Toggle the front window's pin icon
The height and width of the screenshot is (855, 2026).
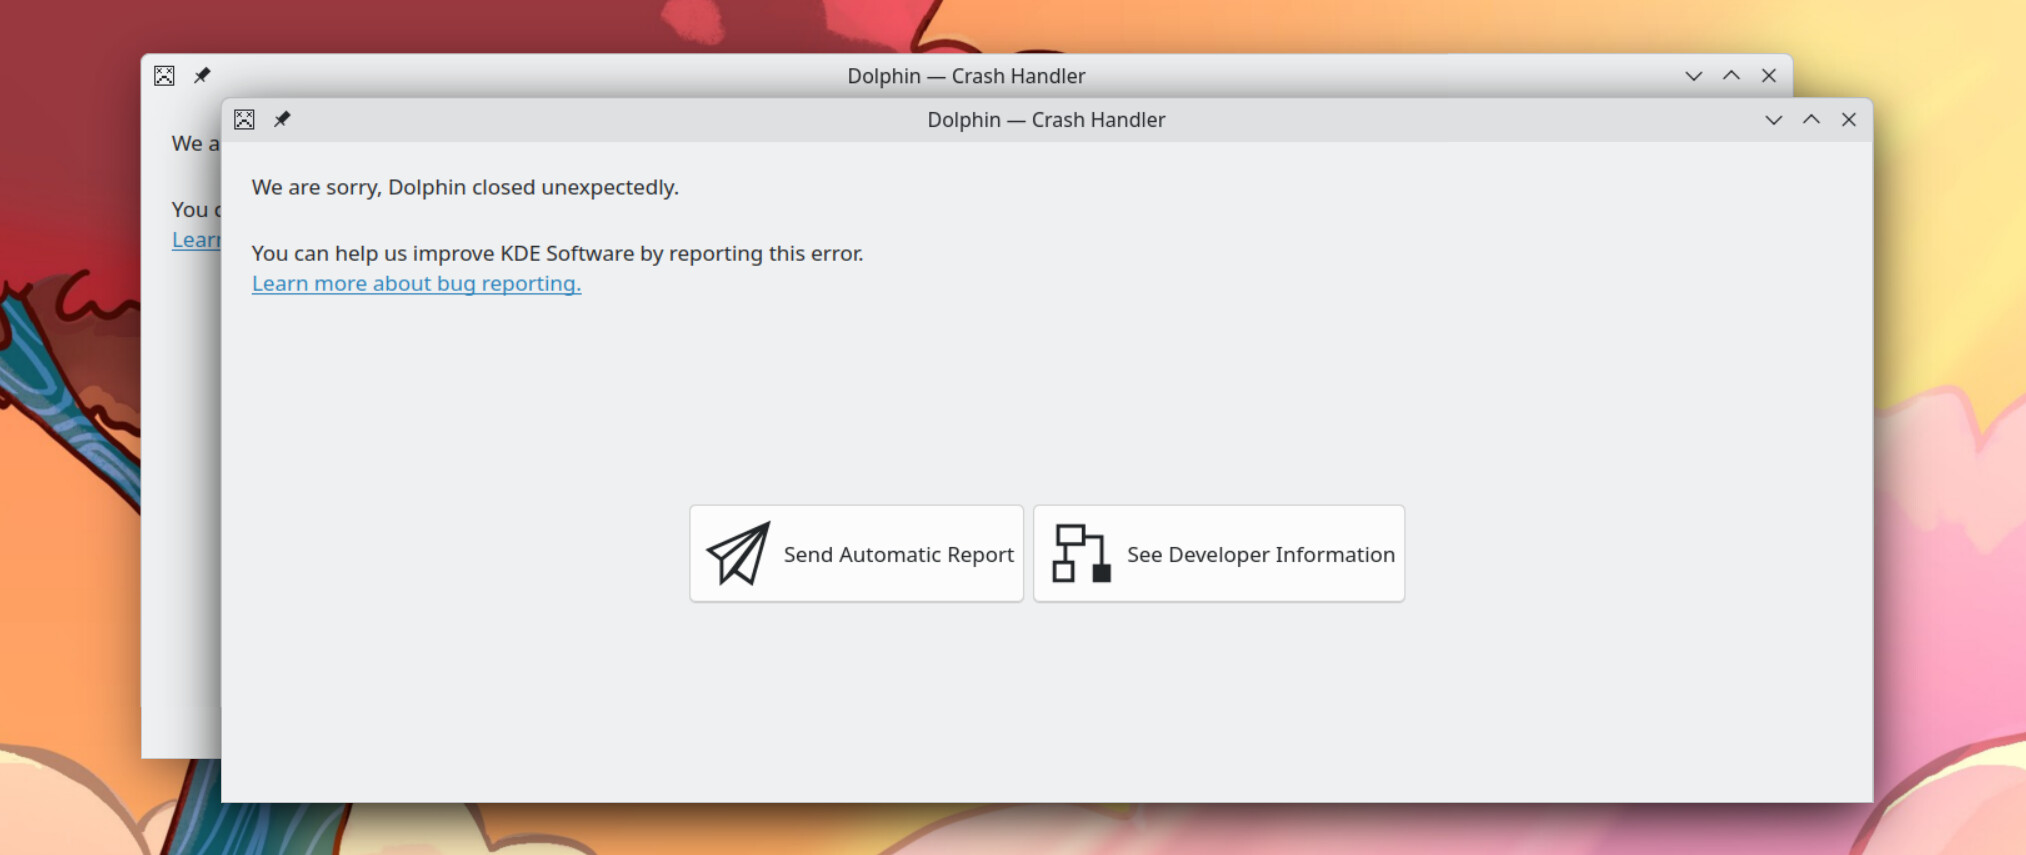282,120
